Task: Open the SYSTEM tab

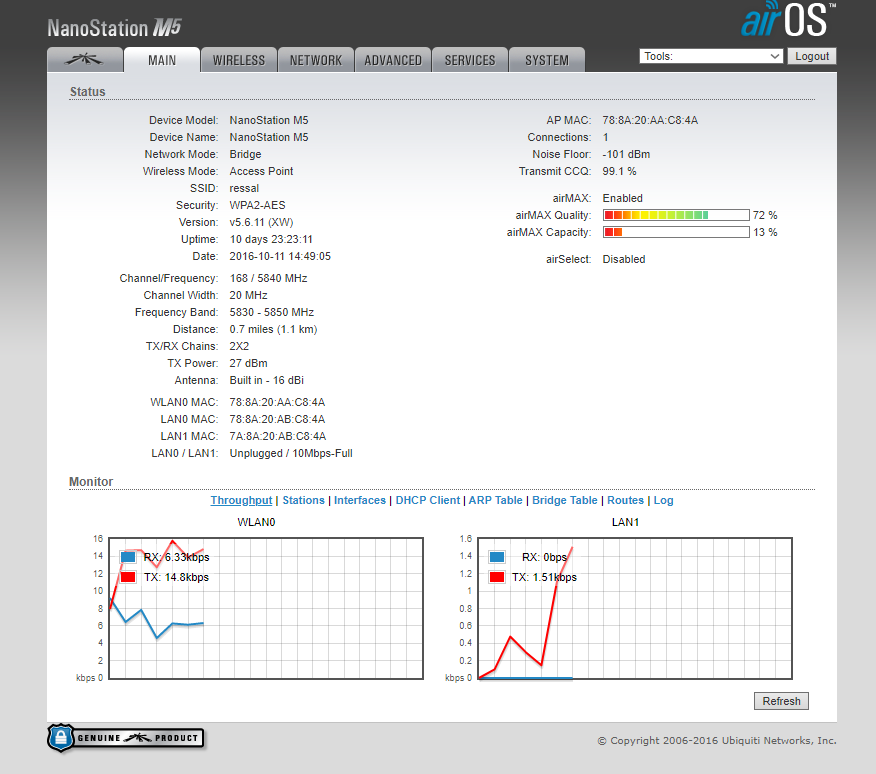Action: tap(547, 60)
